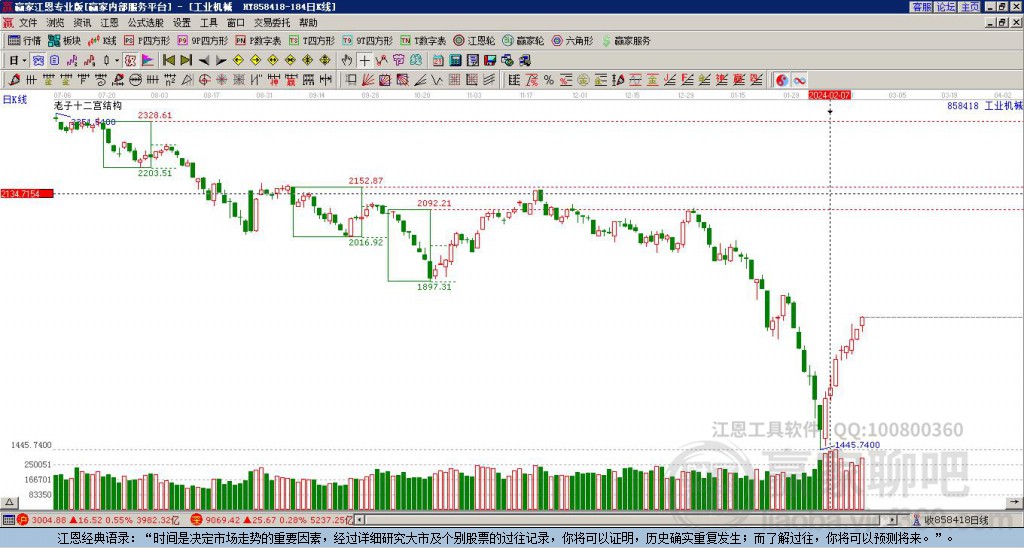Click the 2024-02-07 date marker
1024x548 pixels.
829,95
